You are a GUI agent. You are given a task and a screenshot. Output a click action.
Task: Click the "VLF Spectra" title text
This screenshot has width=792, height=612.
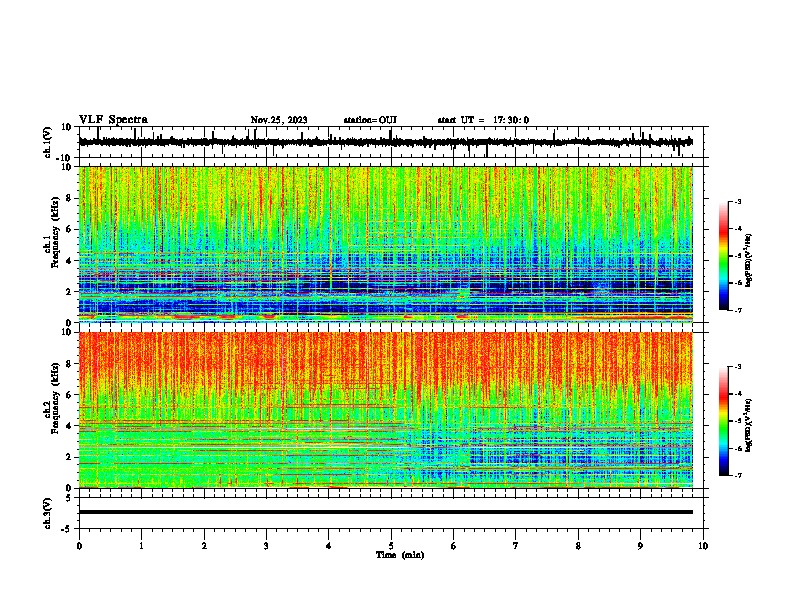point(113,120)
